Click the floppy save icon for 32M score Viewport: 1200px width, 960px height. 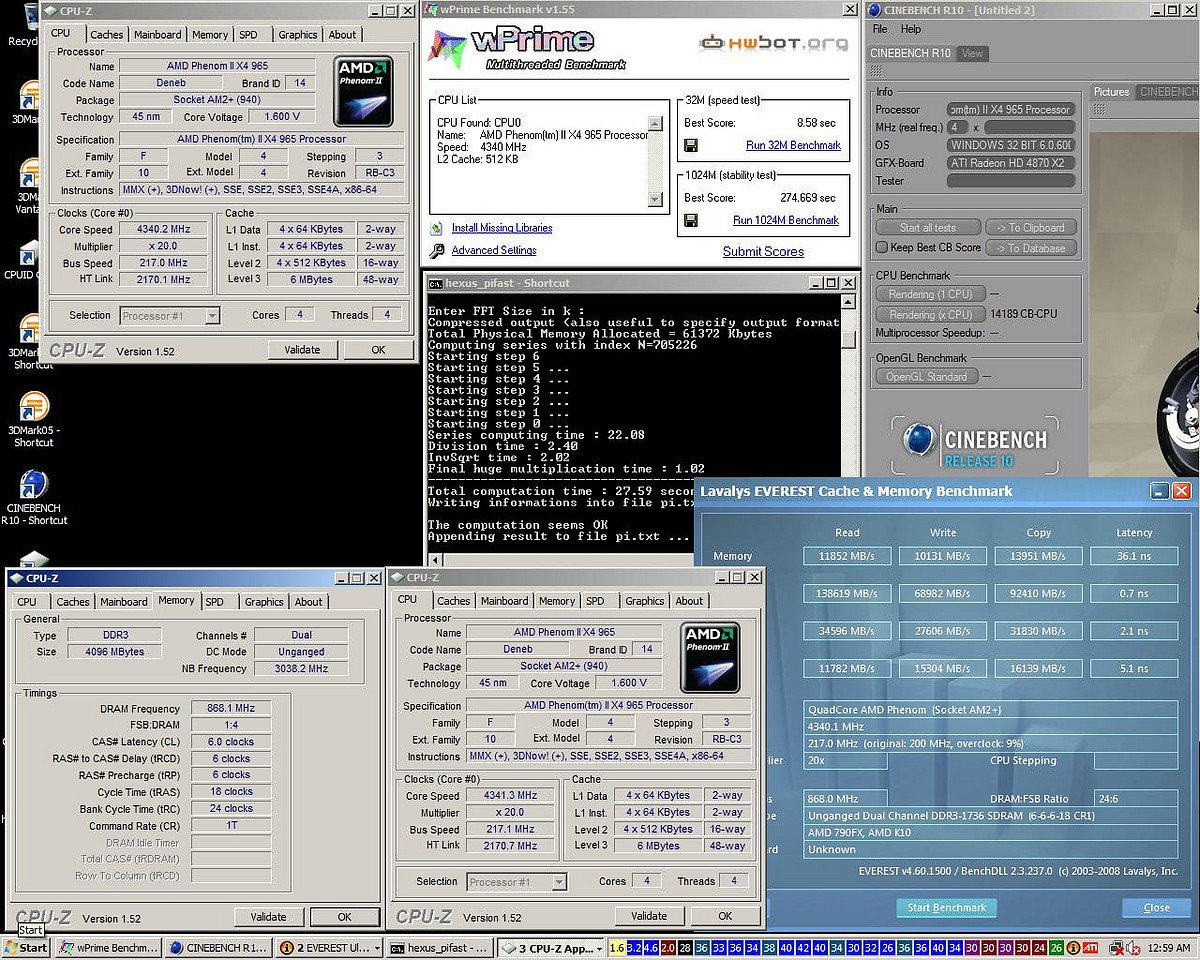tap(690, 145)
